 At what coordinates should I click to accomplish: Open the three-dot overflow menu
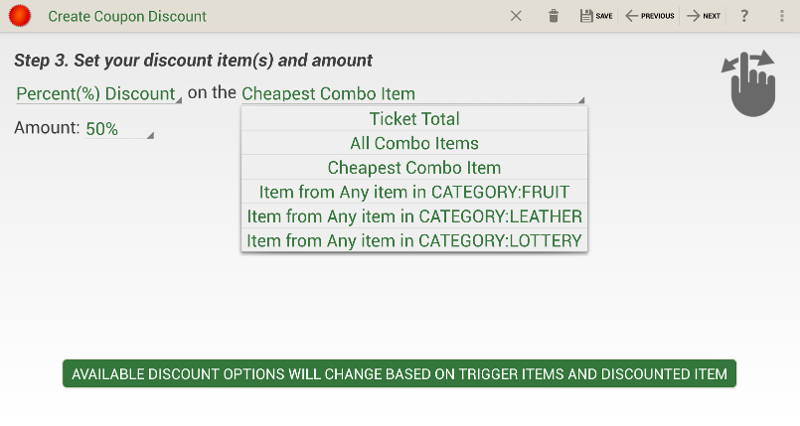(782, 16)
